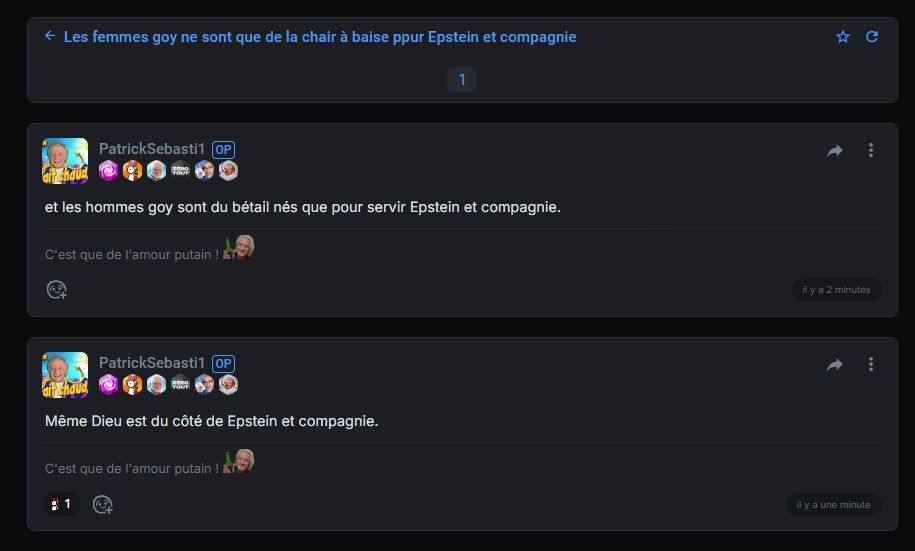The height and width of the screenshot is (551, 915).
Task: Click the signature image in the first post
Action: (239, 248)
